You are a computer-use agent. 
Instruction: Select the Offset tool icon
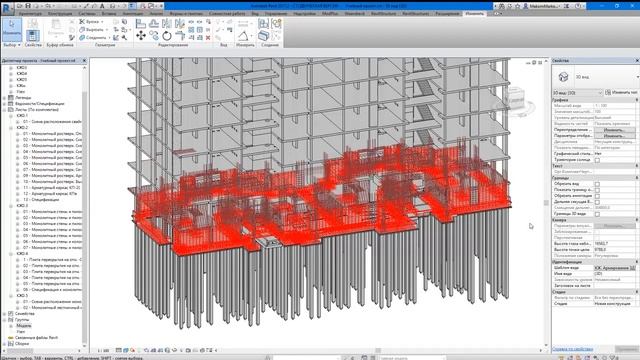154,24
